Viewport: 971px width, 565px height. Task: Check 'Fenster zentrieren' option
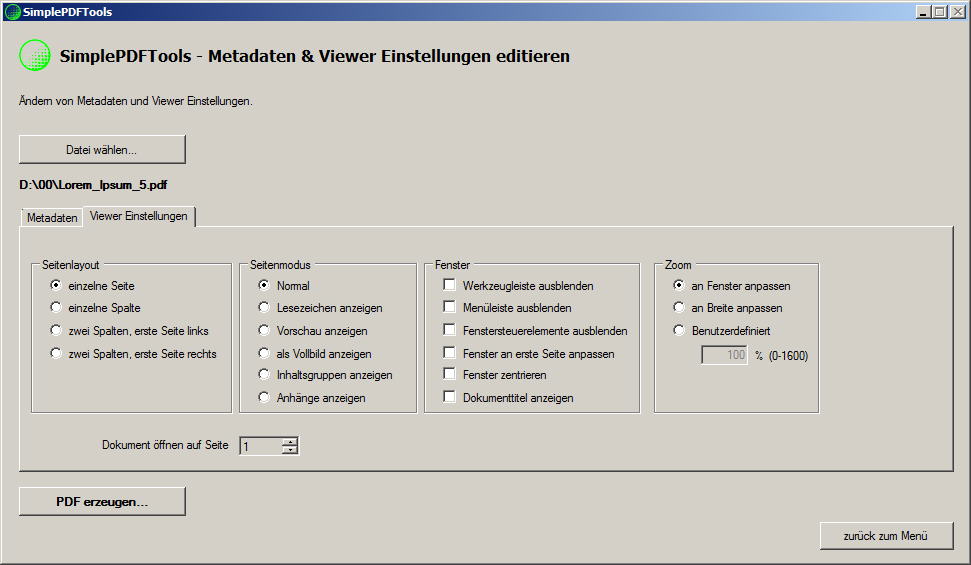click(x=450, y=374)
